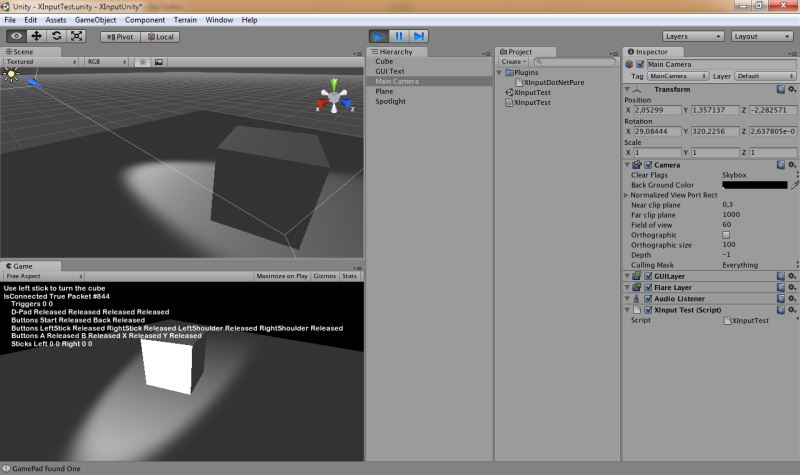Click the Back Ground Color swatch

tap(755, 185)
